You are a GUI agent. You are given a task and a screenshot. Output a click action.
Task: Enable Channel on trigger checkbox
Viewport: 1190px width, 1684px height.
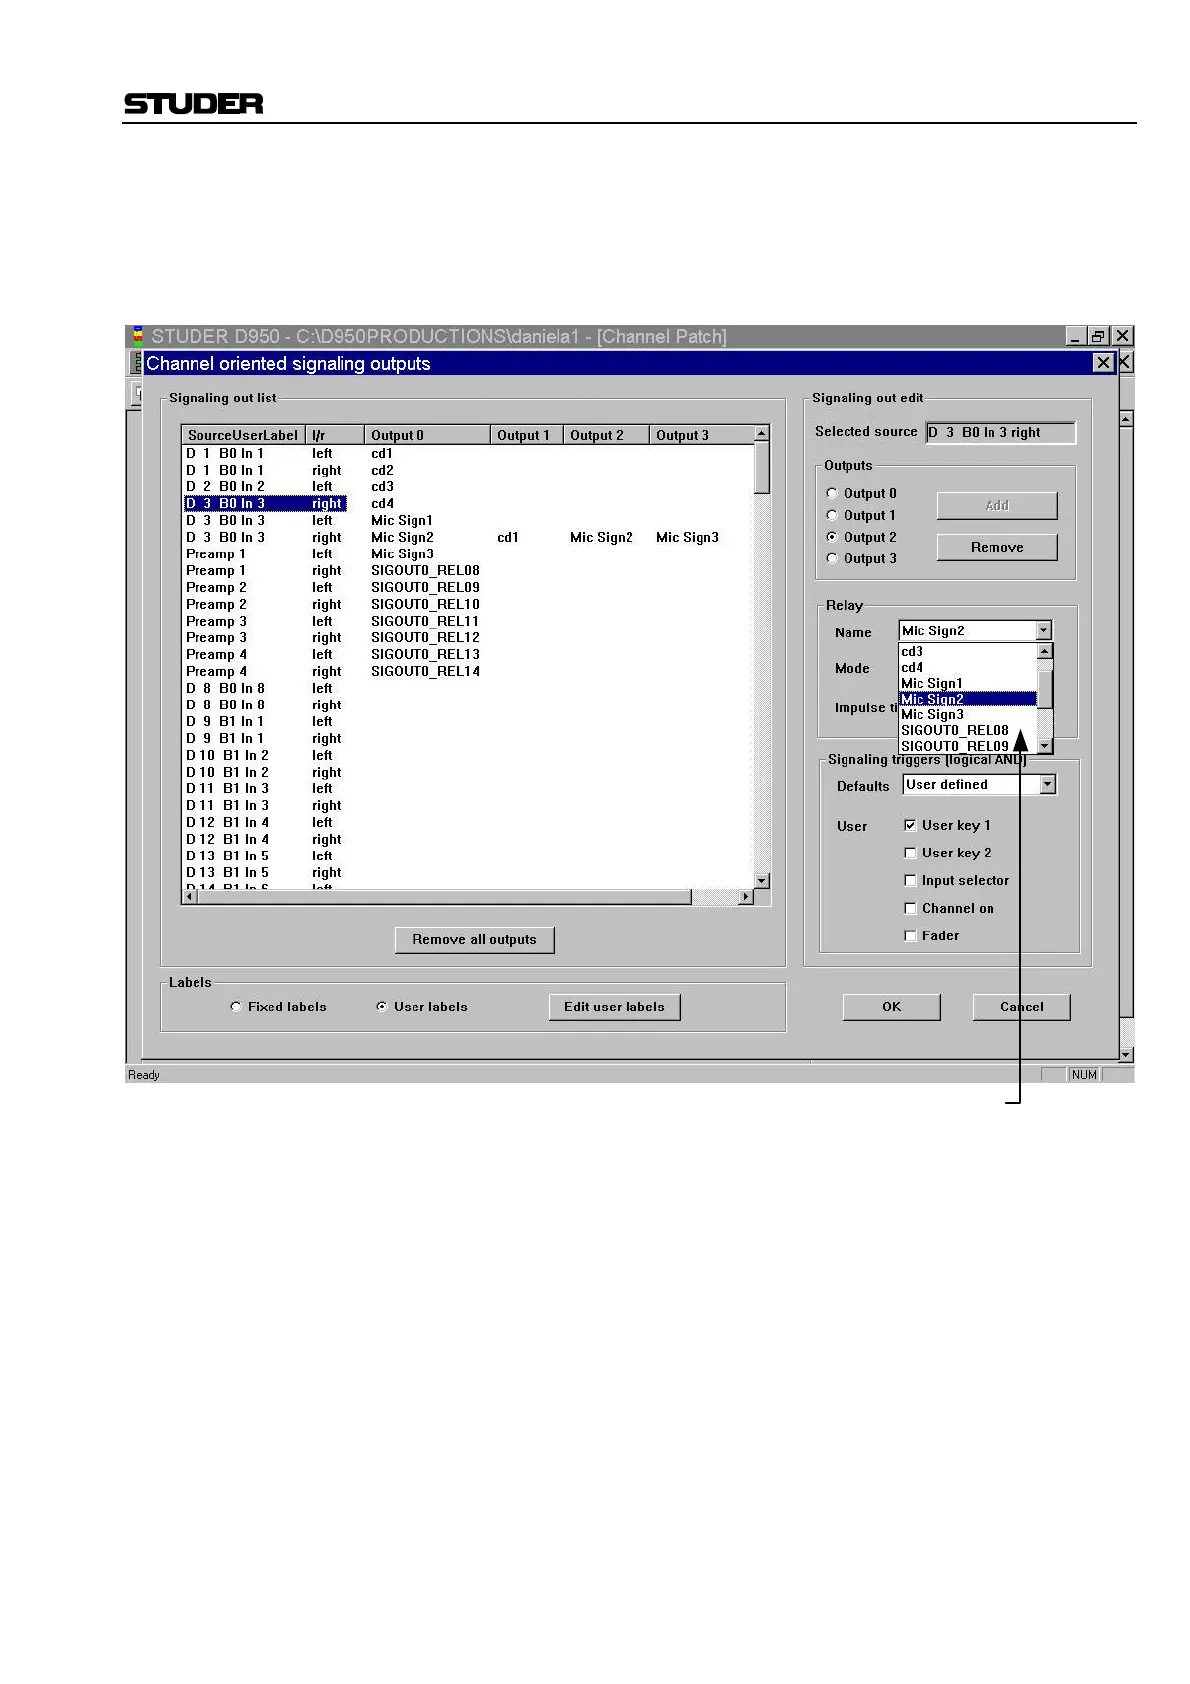tap(910, 908)
